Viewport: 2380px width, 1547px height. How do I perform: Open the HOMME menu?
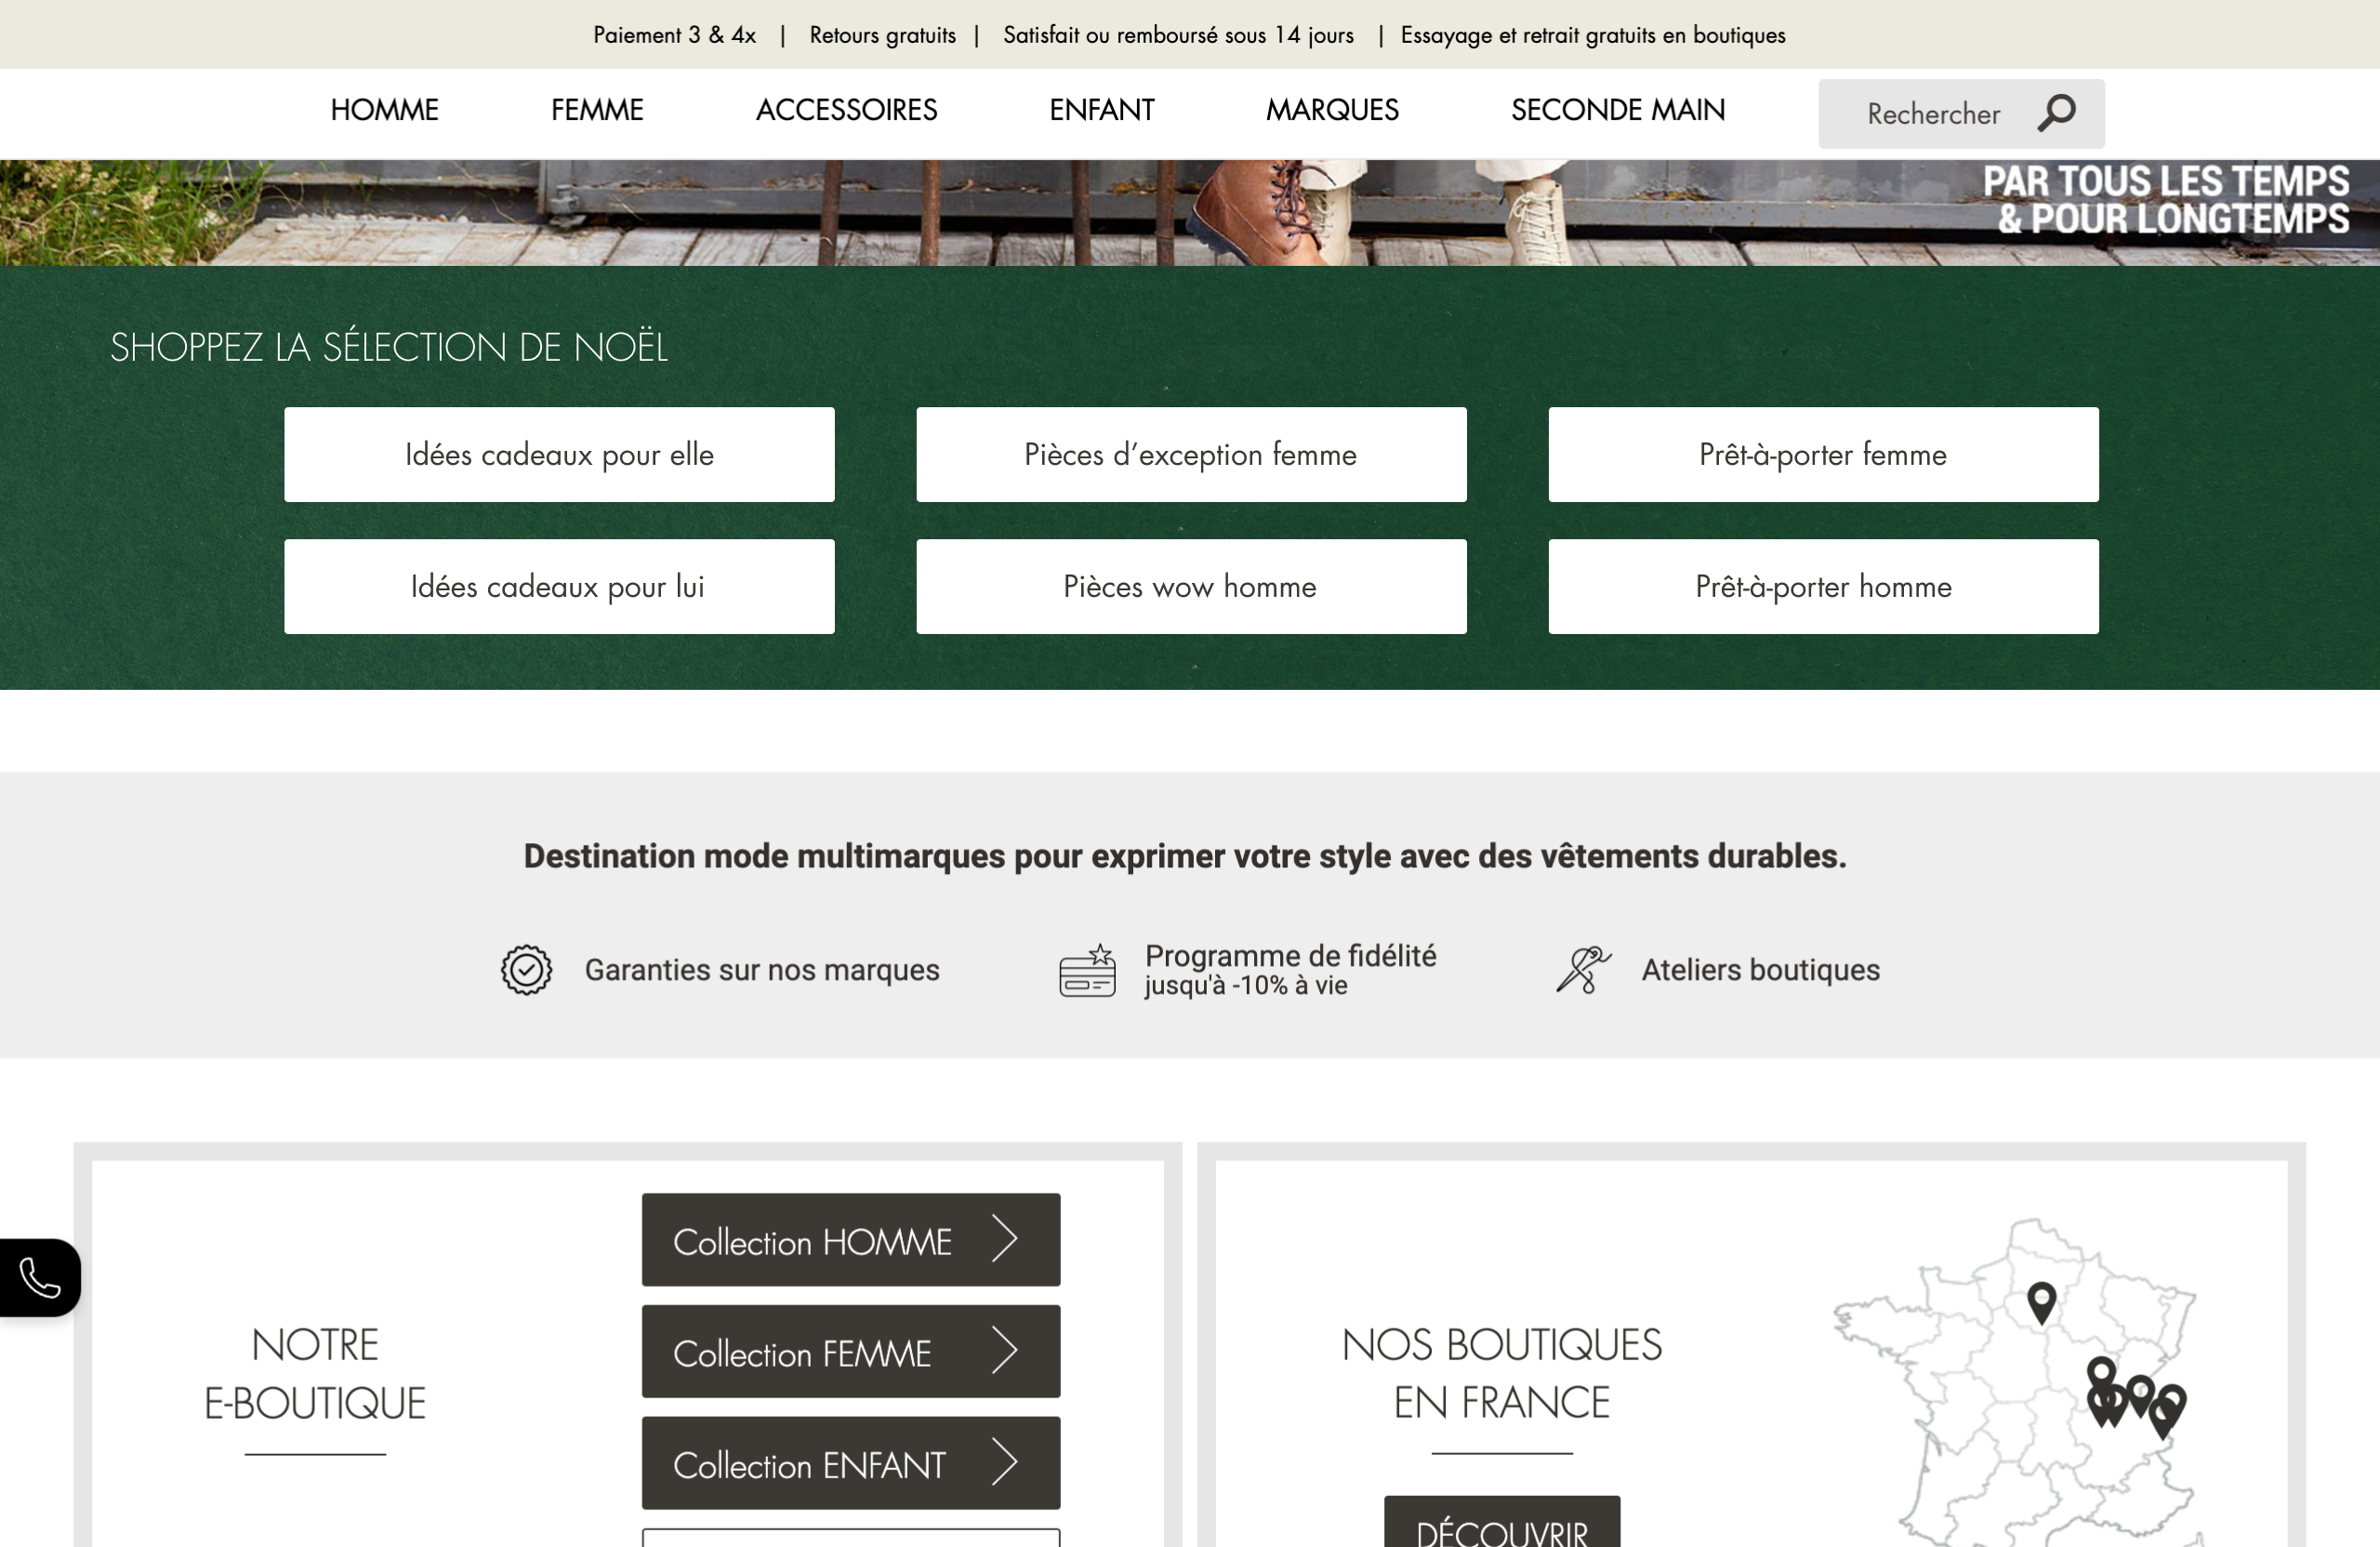click(384, 110)
